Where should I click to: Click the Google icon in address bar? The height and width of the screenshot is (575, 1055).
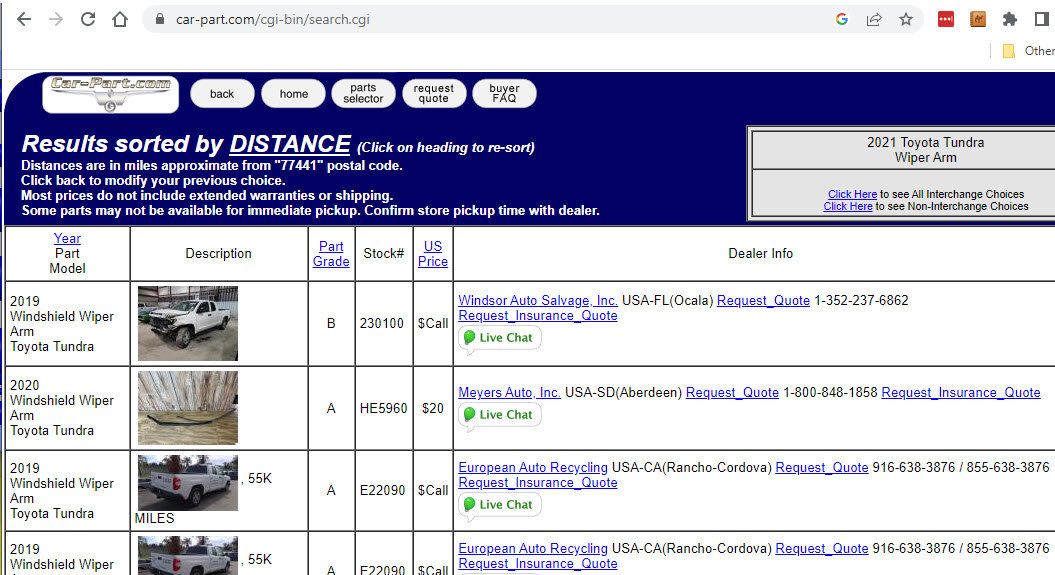tap(842, 19)
